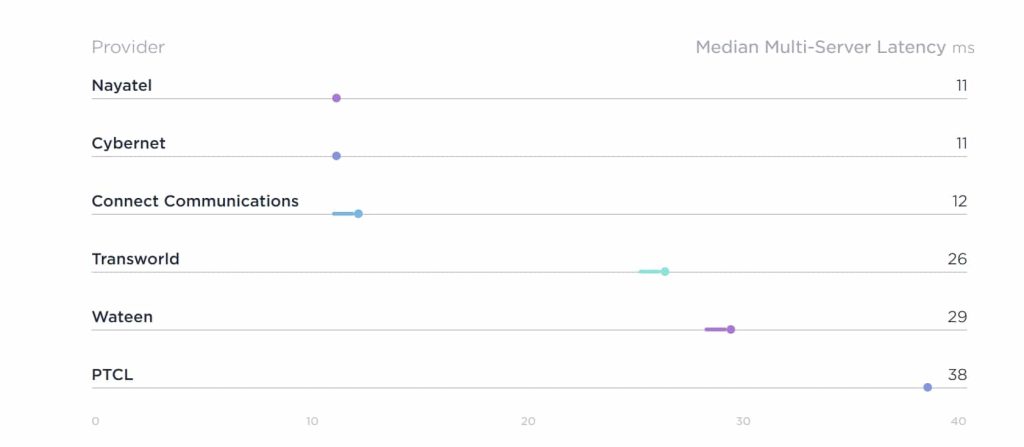Select the Connect Communications provider name

click(x=195, y=201)
